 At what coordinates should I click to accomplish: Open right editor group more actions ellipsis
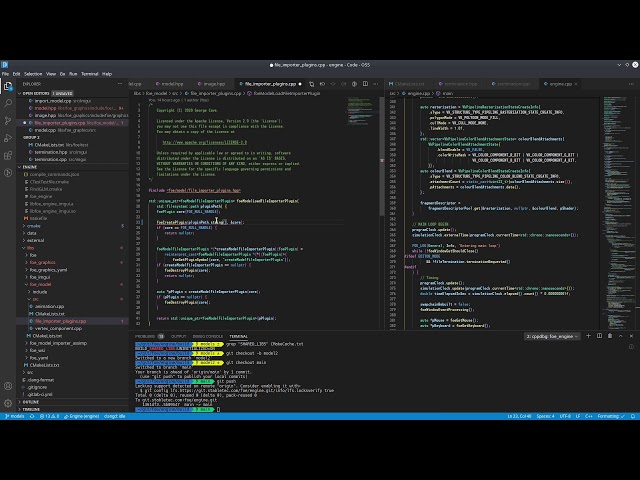(631, 84)
